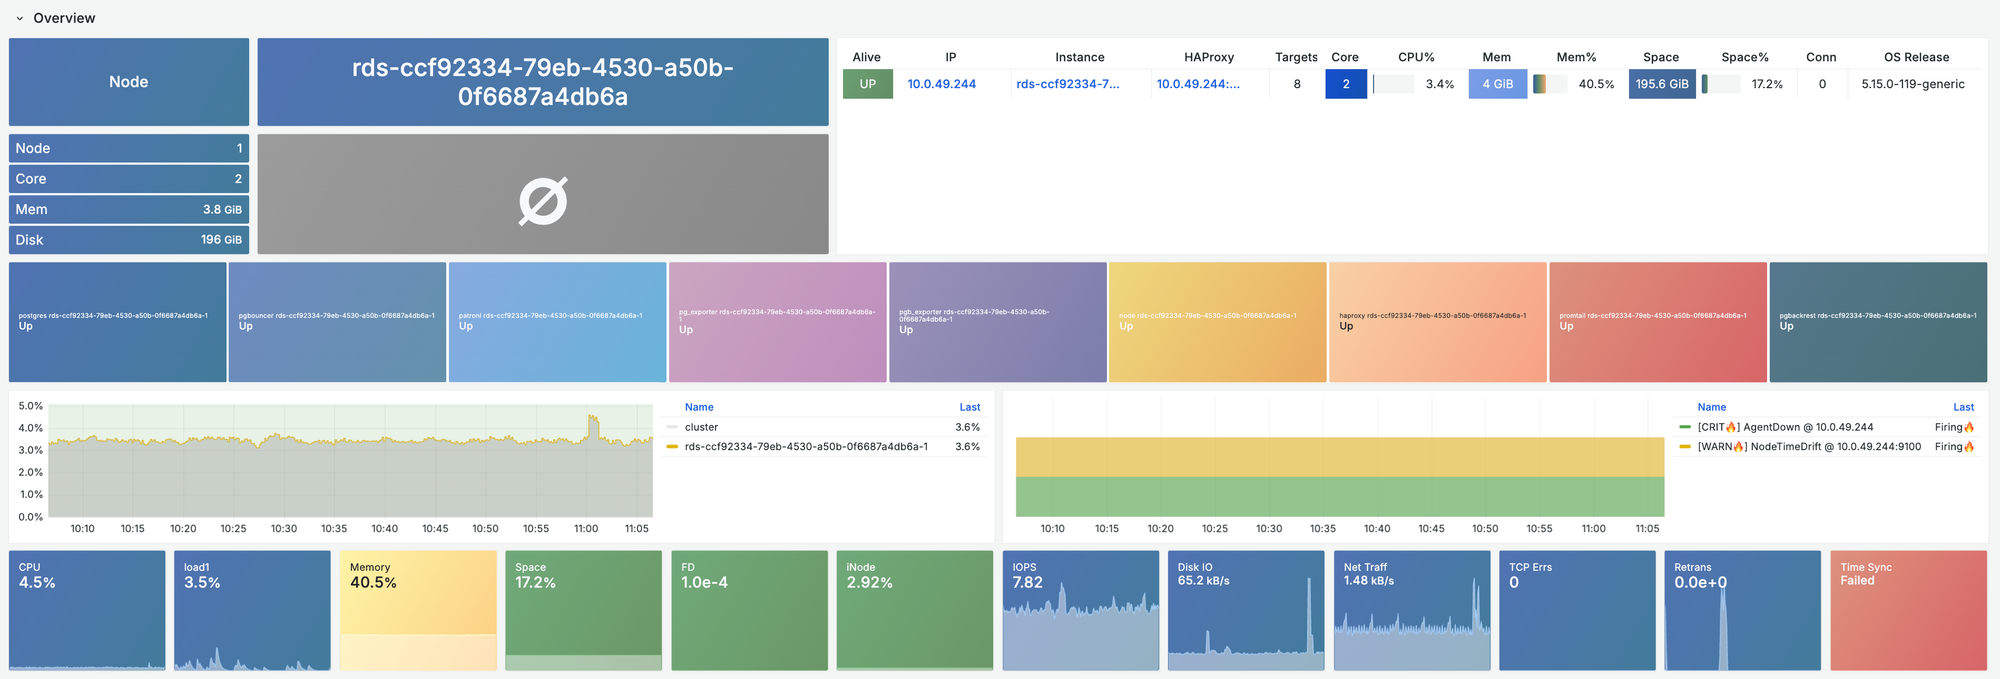Image resolution: width=2000 pixels, height=679 pixels.
Task: Click the postgres Up status tile
Action: [117, 322]
